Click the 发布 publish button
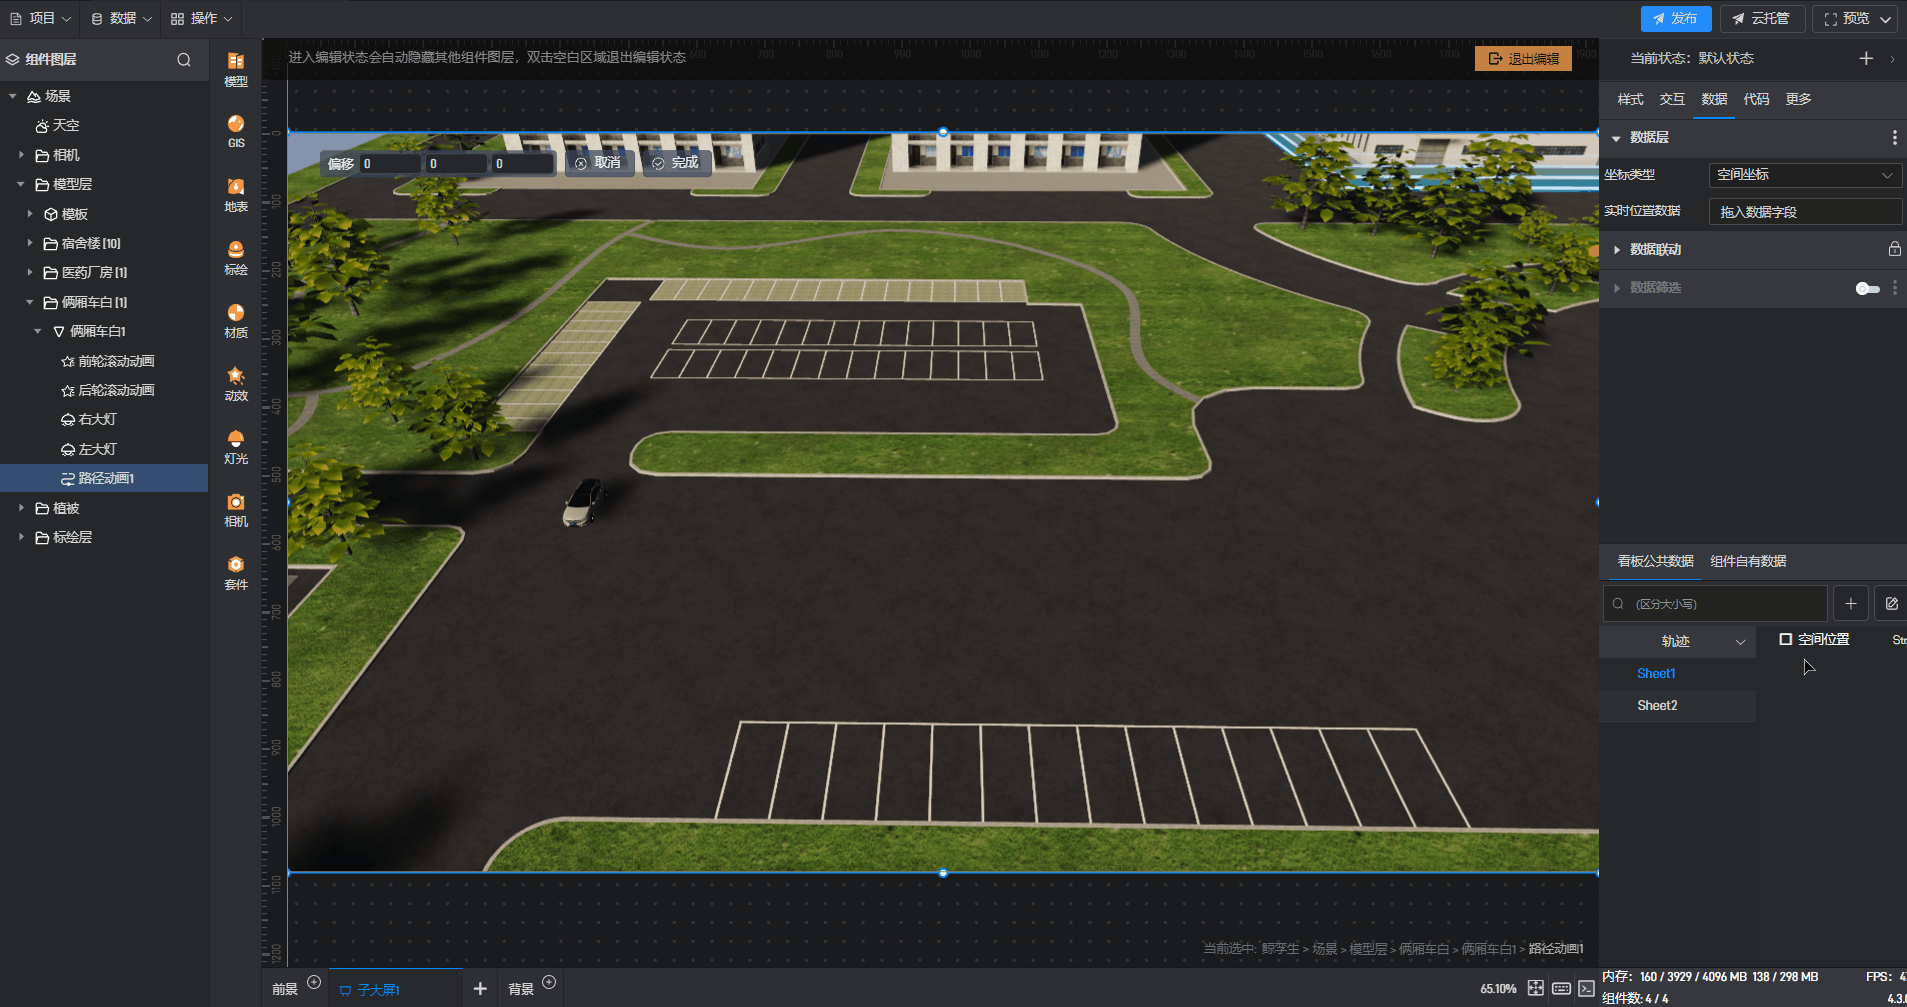The width and height of the screenshot is (1907, 1007). [1675, 18]
